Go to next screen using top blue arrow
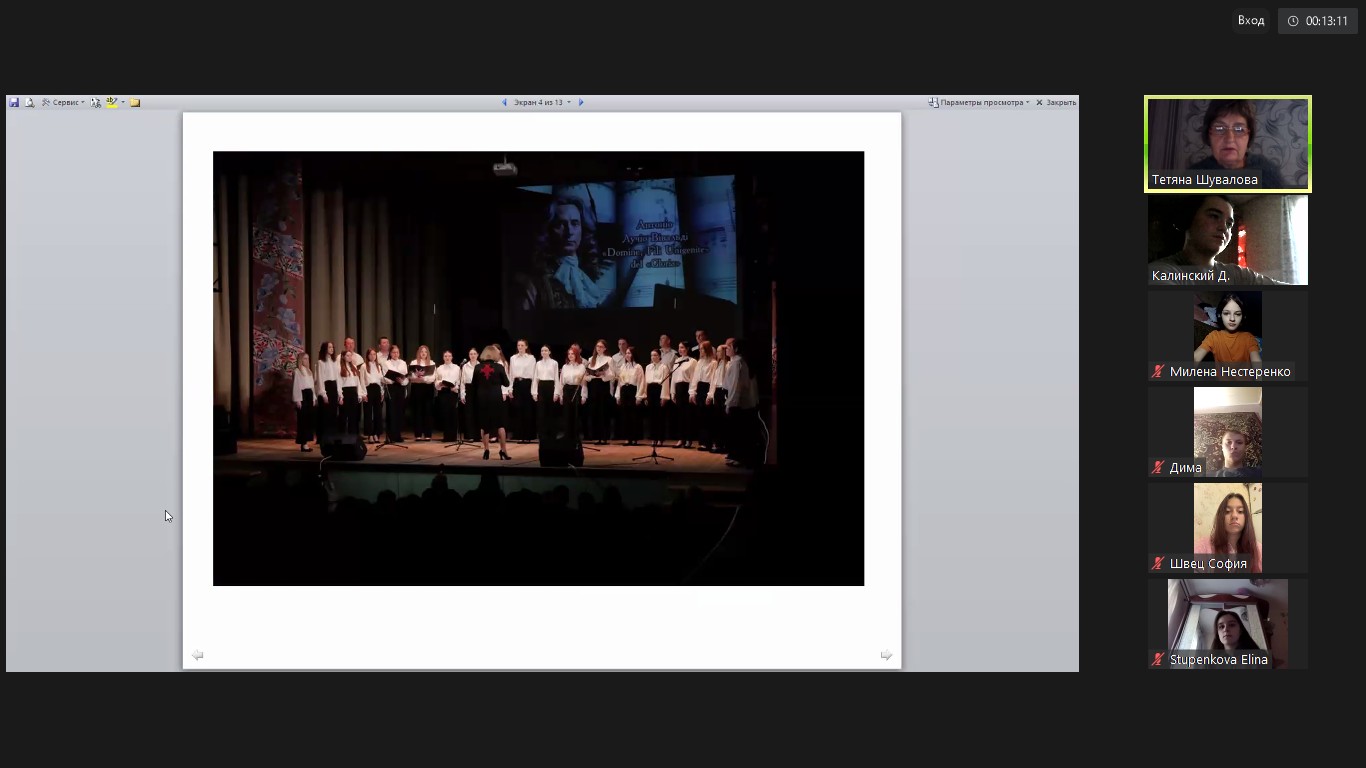This screenshot has height=768, width=1366. (581, 102)
